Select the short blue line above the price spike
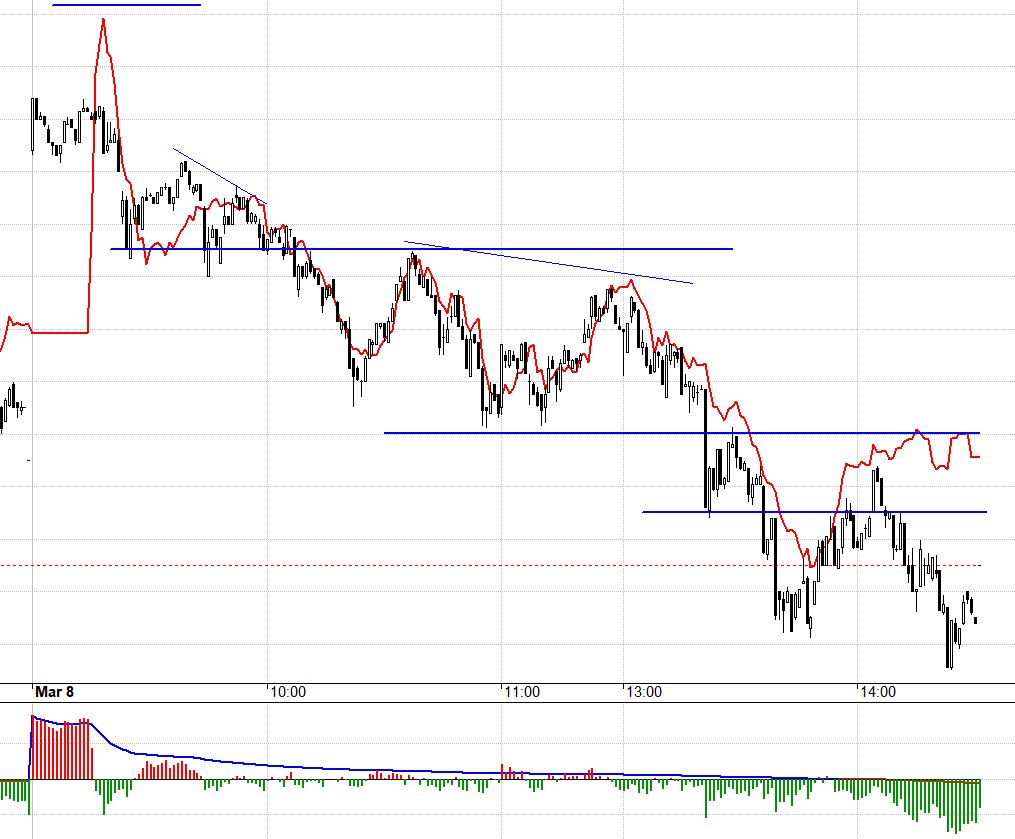The image size is (1015, 839). click(x=126, y=5)
